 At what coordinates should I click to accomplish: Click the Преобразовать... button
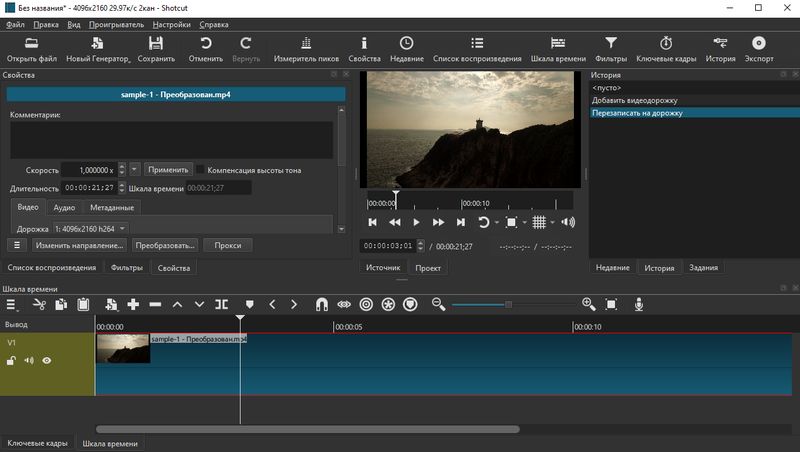[x=165, y=245]
